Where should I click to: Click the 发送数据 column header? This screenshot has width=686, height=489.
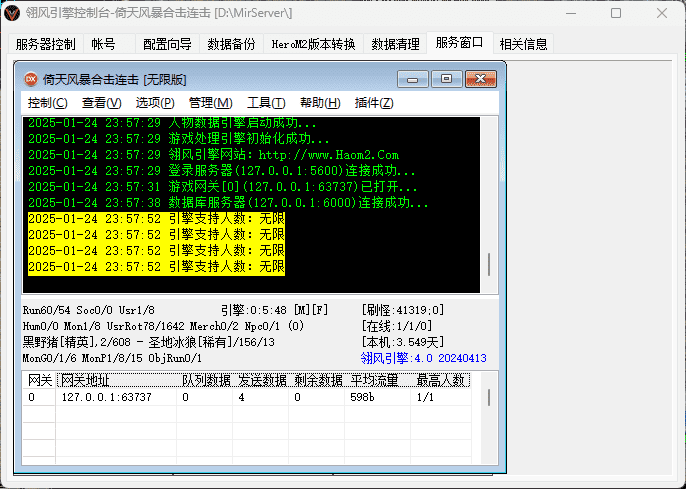(262, 380)
